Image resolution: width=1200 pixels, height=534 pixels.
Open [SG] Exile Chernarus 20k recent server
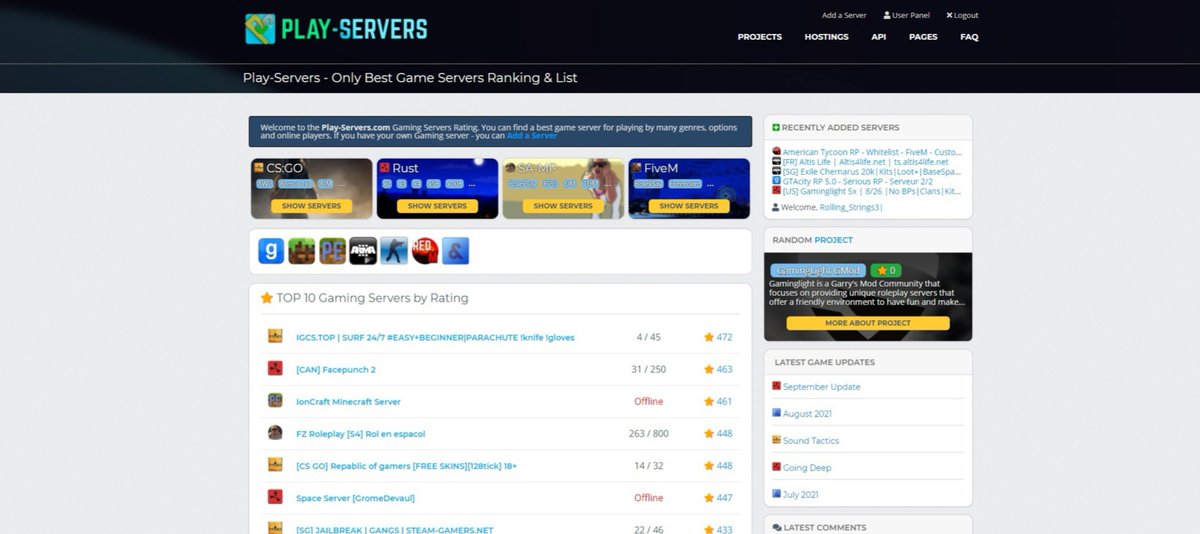click(872, 171)
